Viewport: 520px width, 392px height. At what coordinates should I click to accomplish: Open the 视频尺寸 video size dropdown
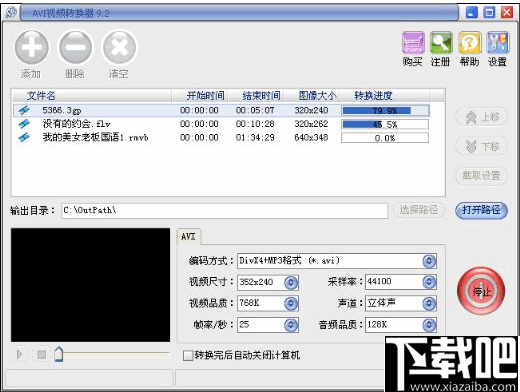291,282
